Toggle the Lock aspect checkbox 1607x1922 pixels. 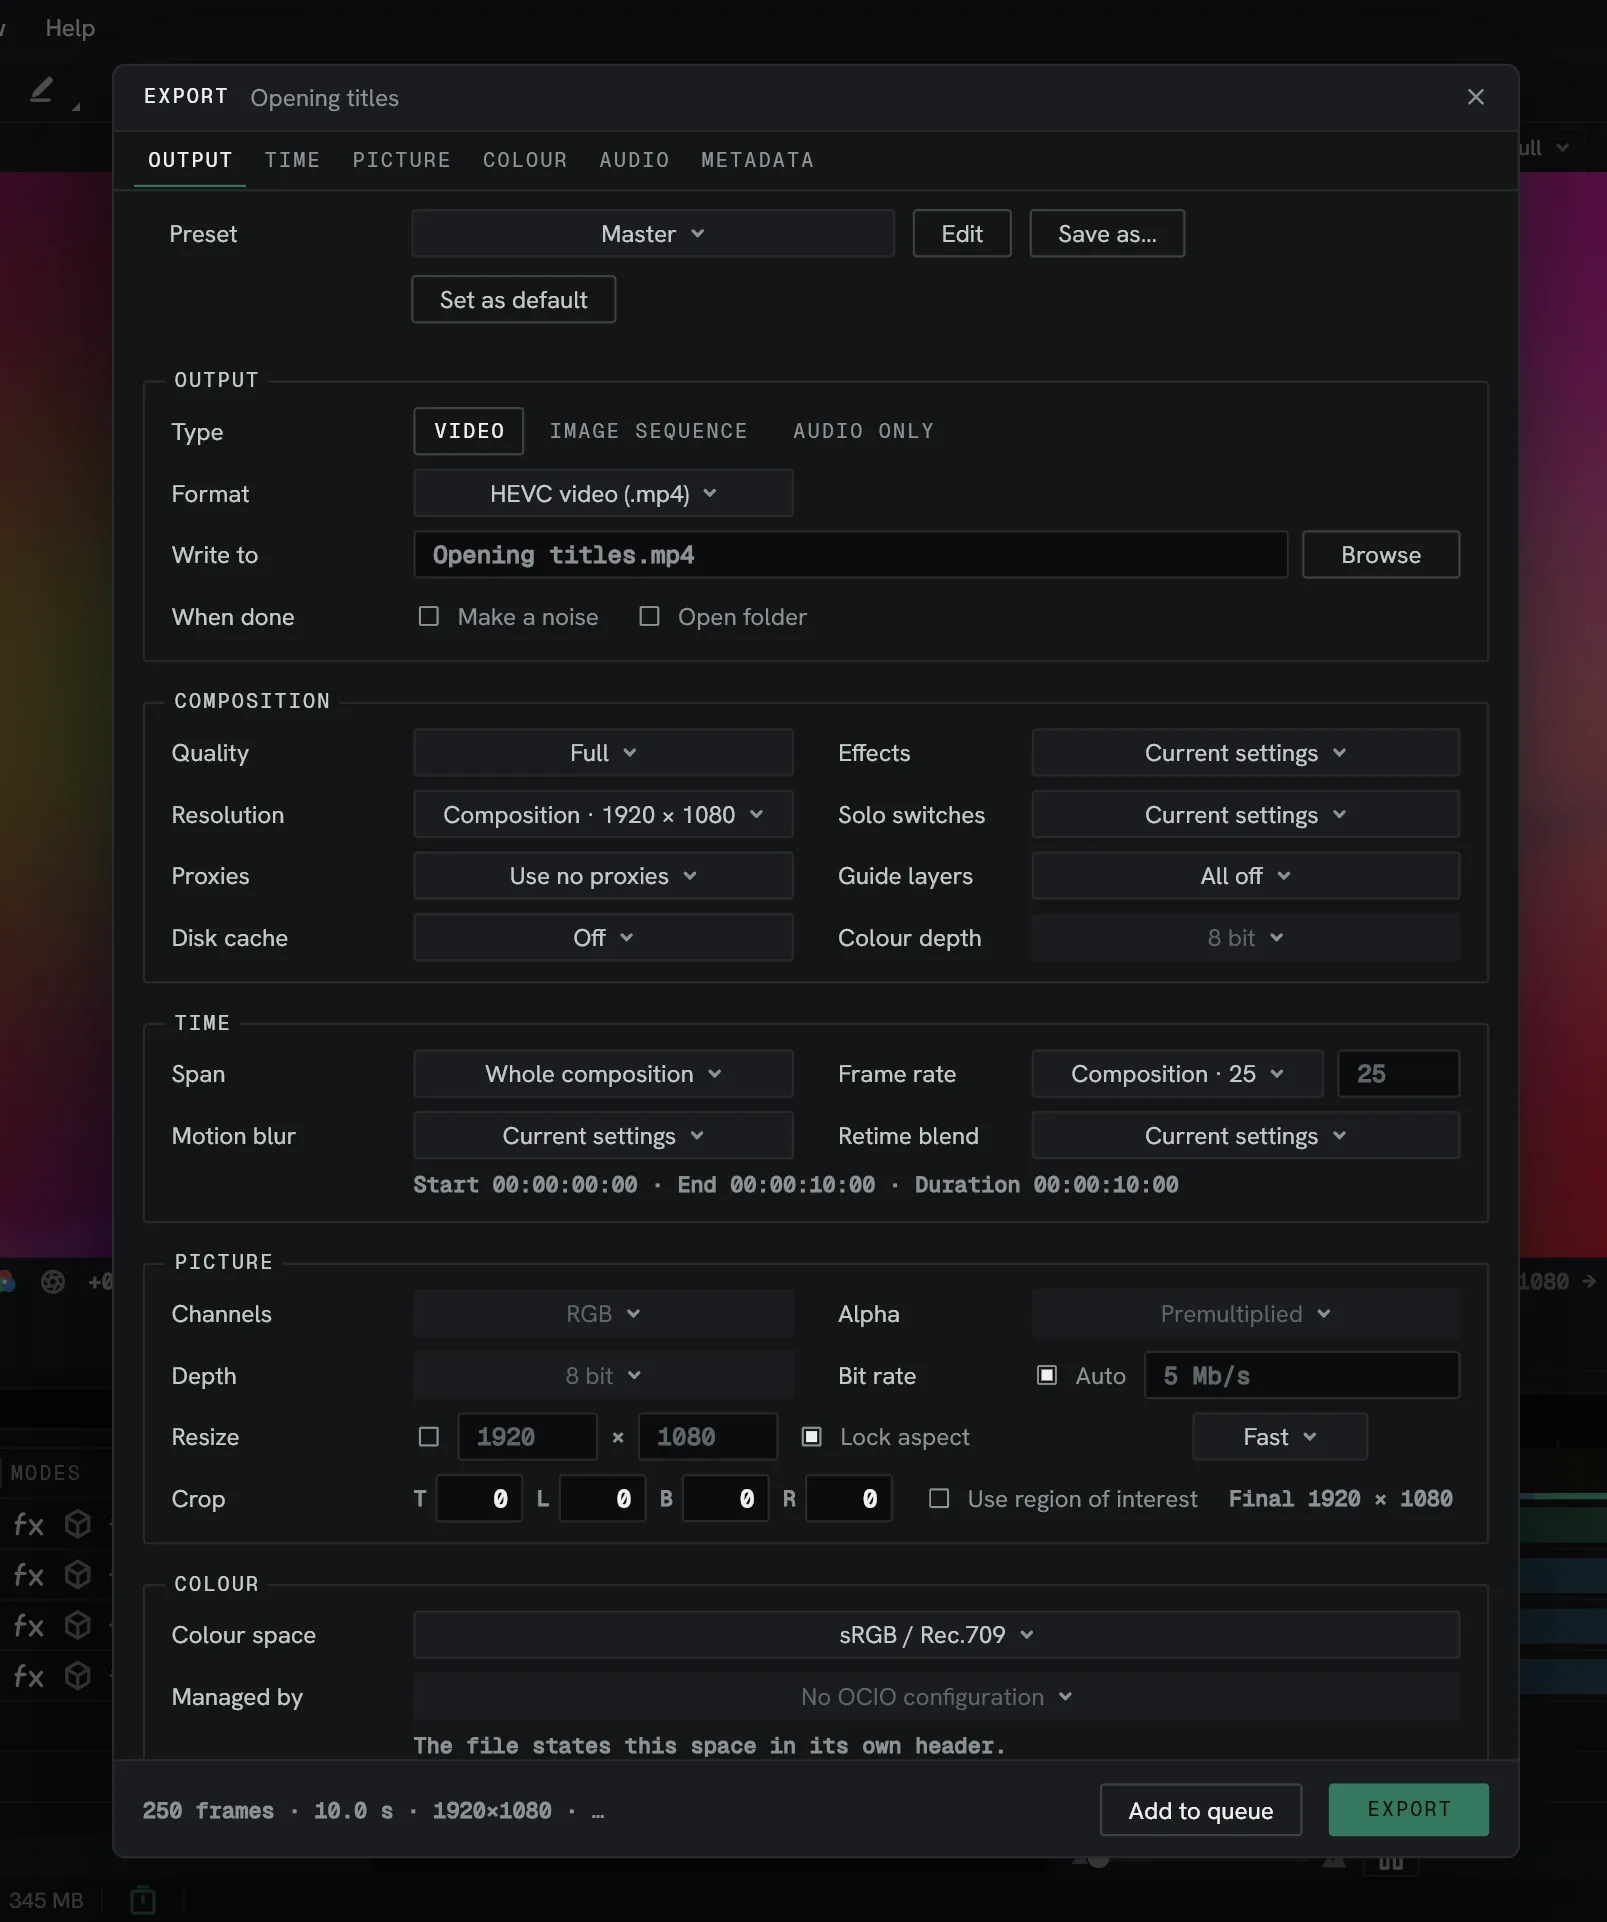(x=812, y=1437)
